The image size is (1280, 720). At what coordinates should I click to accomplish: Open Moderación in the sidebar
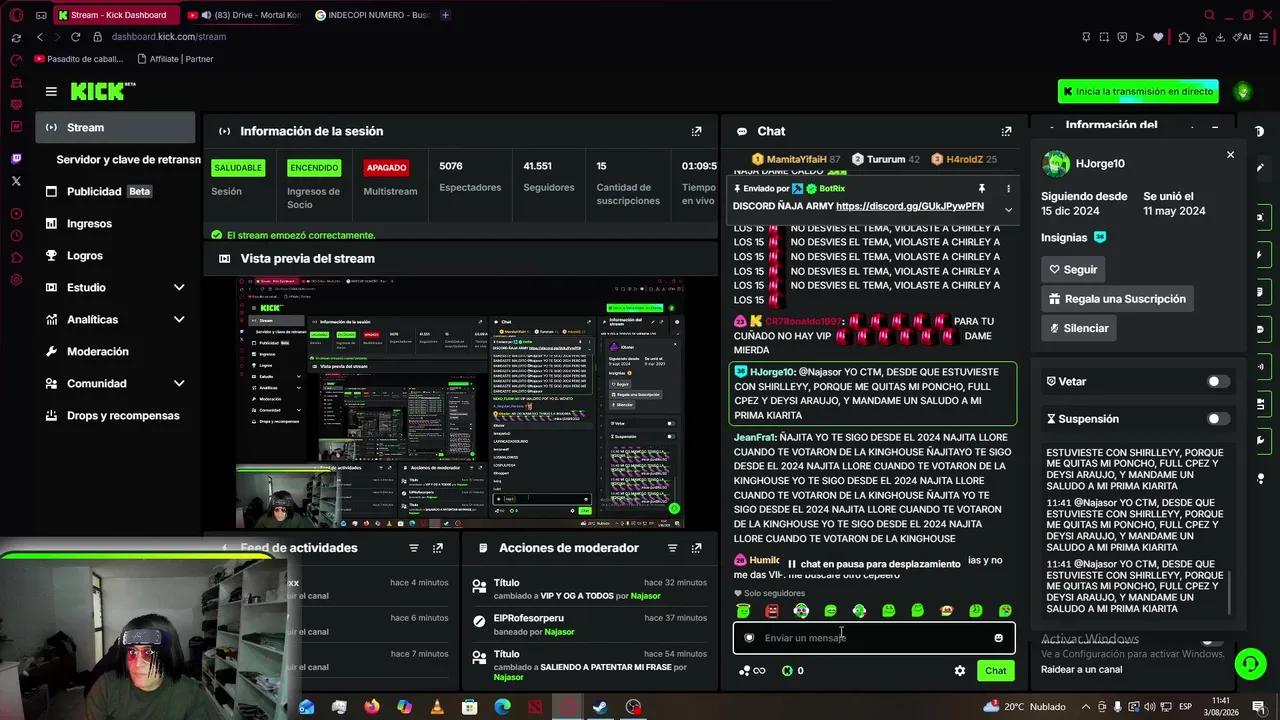pos(116,351)
